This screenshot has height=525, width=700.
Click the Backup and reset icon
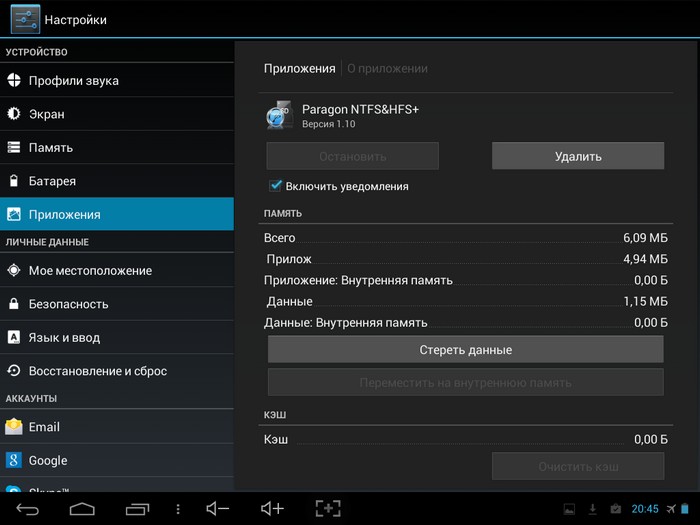pos(14,371)
